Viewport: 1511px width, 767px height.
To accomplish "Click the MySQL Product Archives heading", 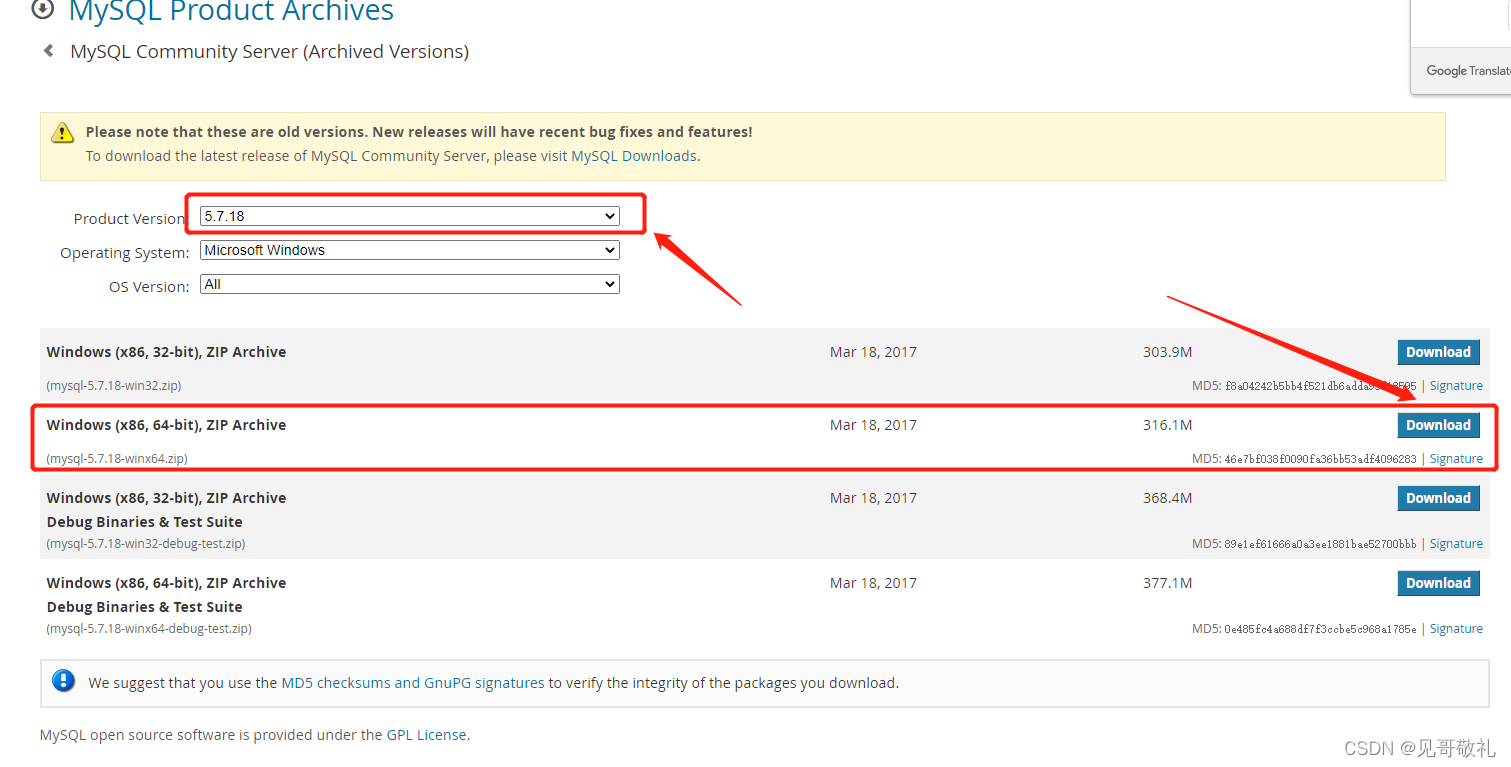I will click(x=231, y=12).
